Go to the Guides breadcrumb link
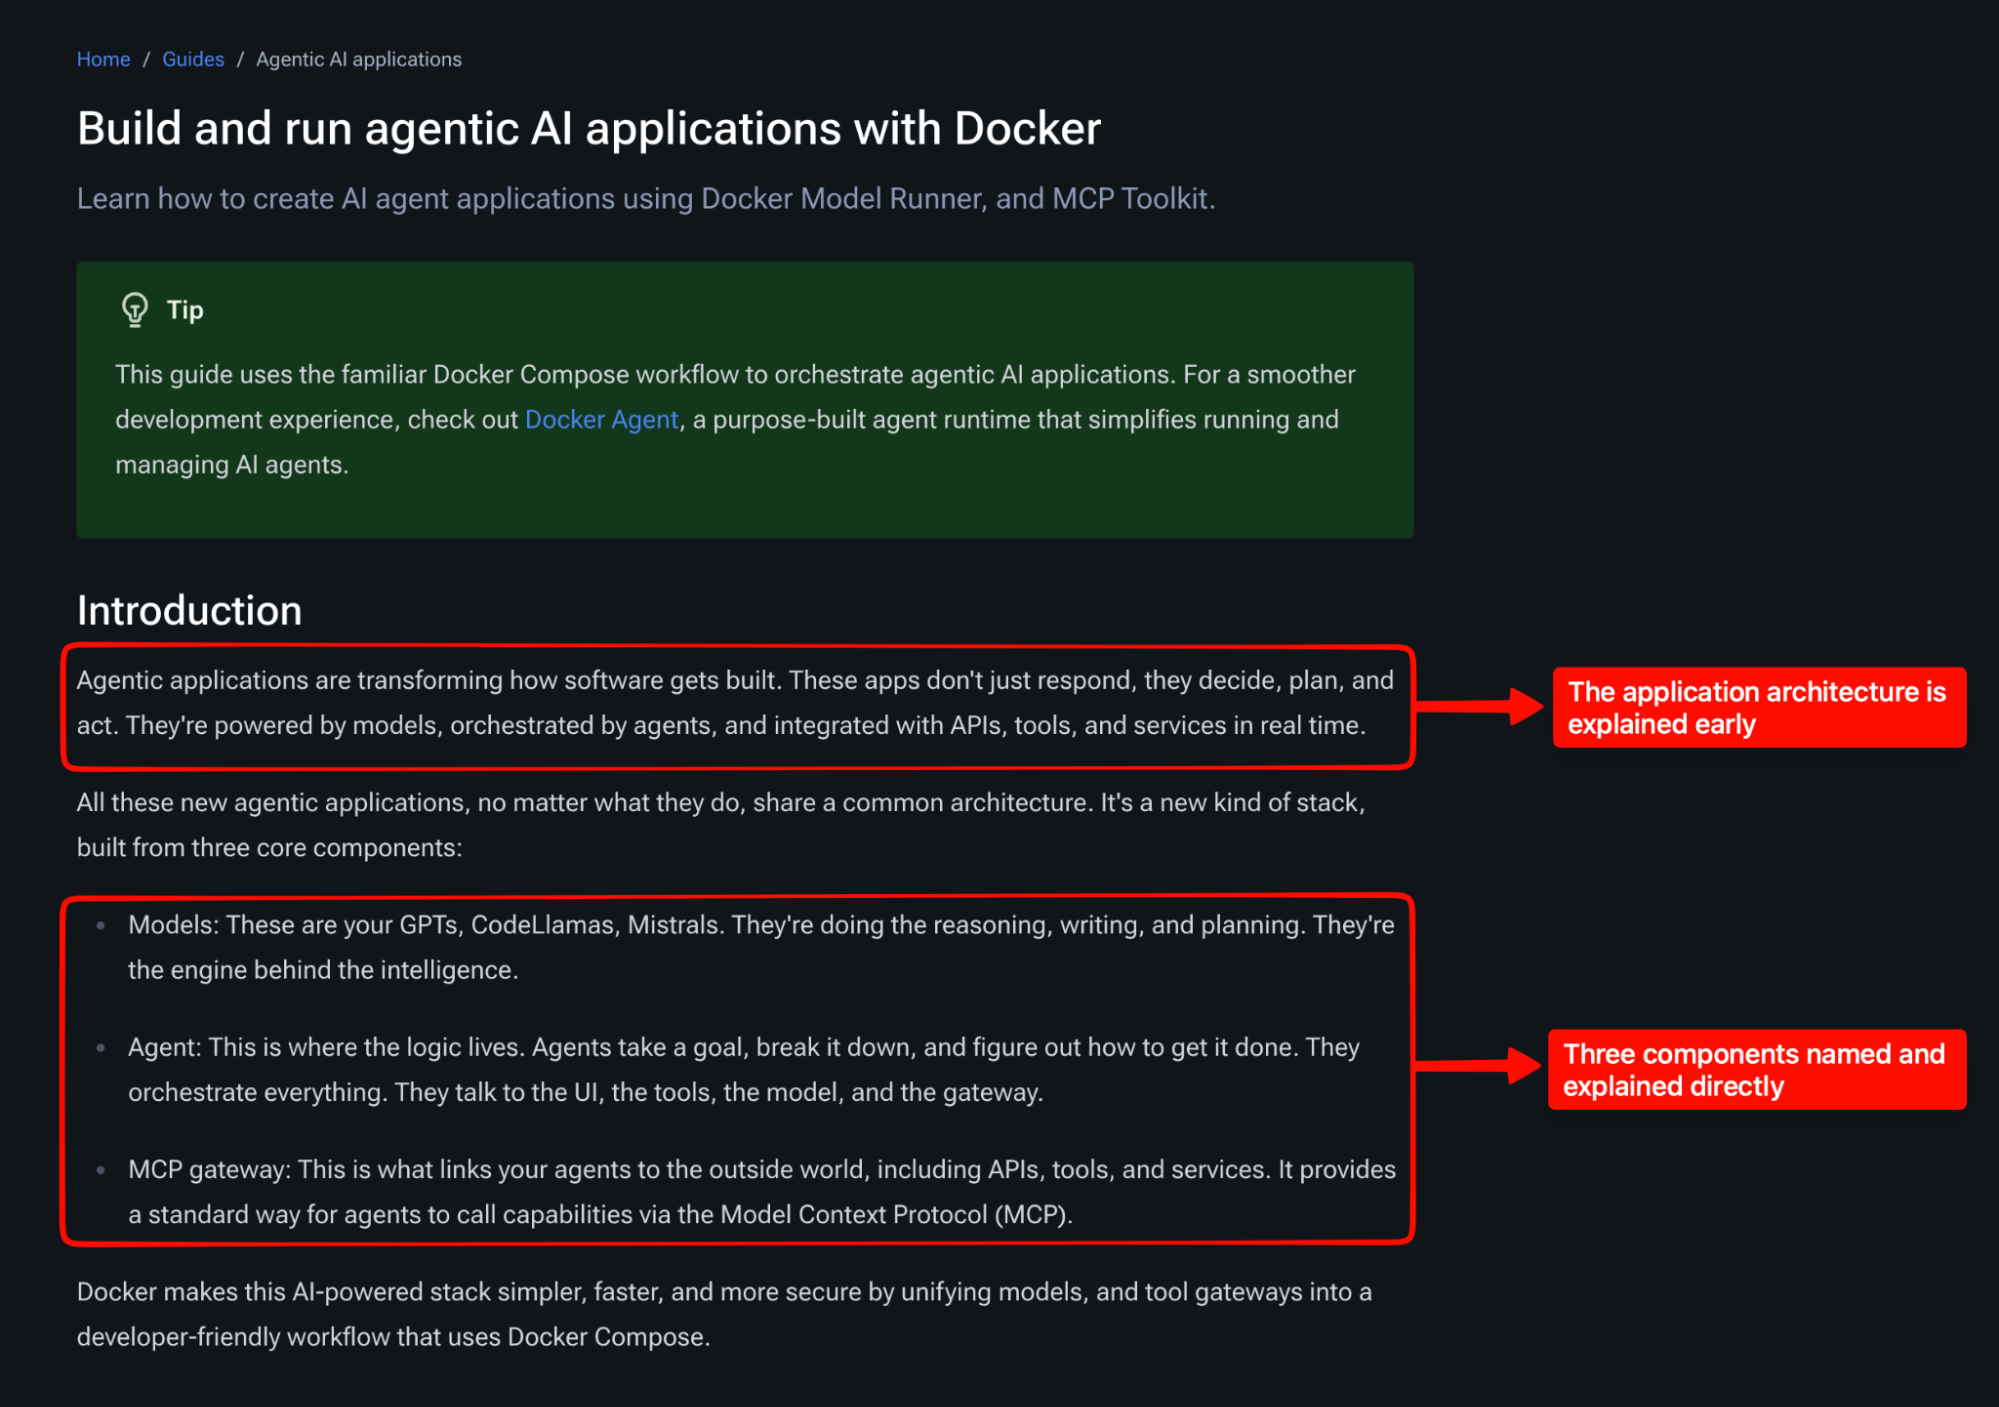Viewport: 1999px width, 1407px height. (x=193, y=59)
